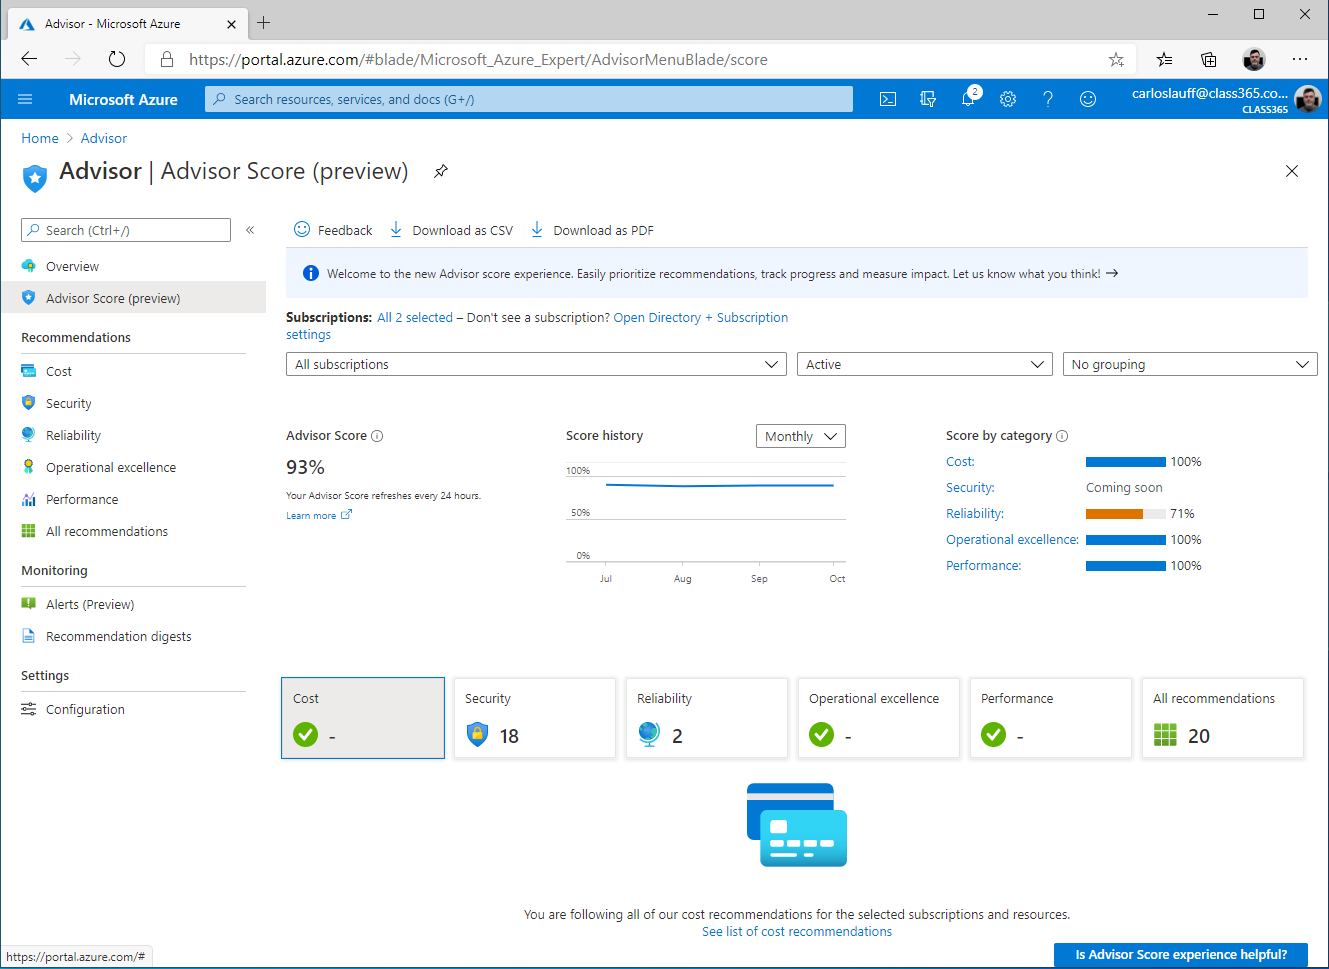Click the Advisor Score info icon
This screenshot has height=969, width=1329.
pyautogui.click(x=377, y=436)
